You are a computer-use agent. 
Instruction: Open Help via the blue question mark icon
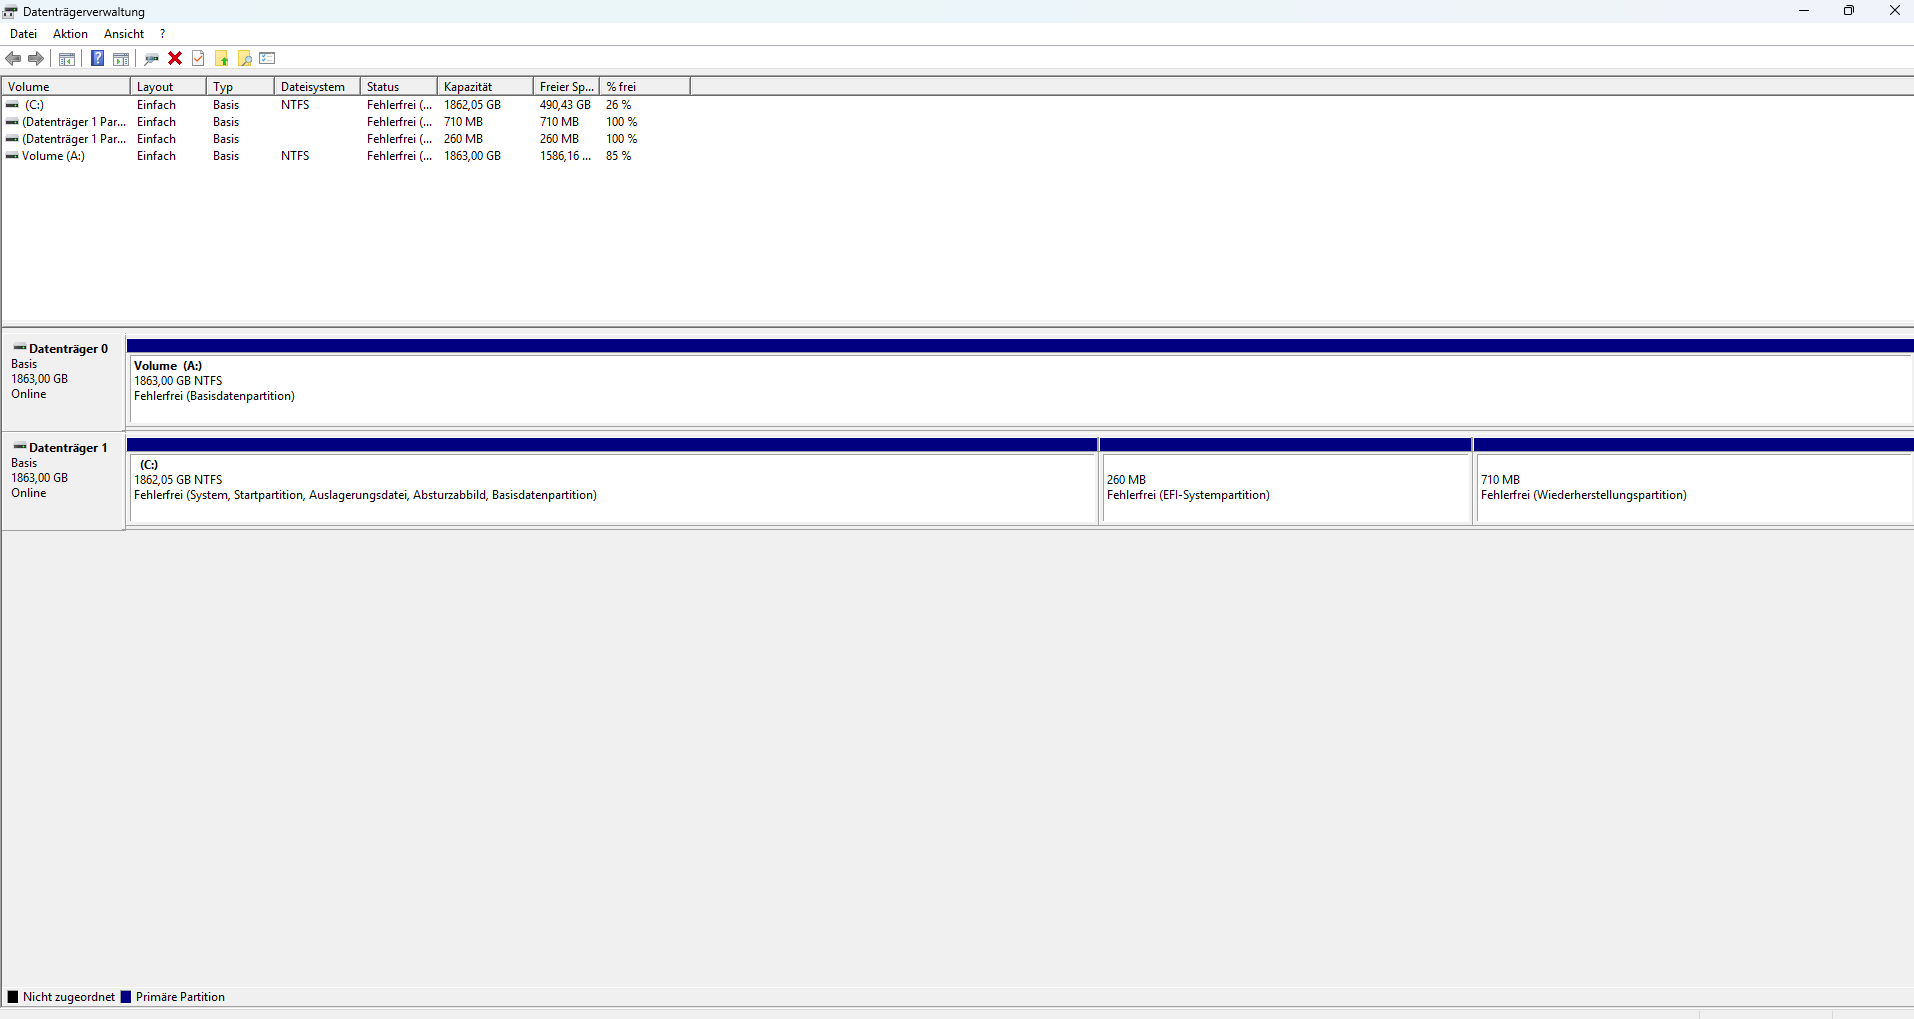click(98, 59)
